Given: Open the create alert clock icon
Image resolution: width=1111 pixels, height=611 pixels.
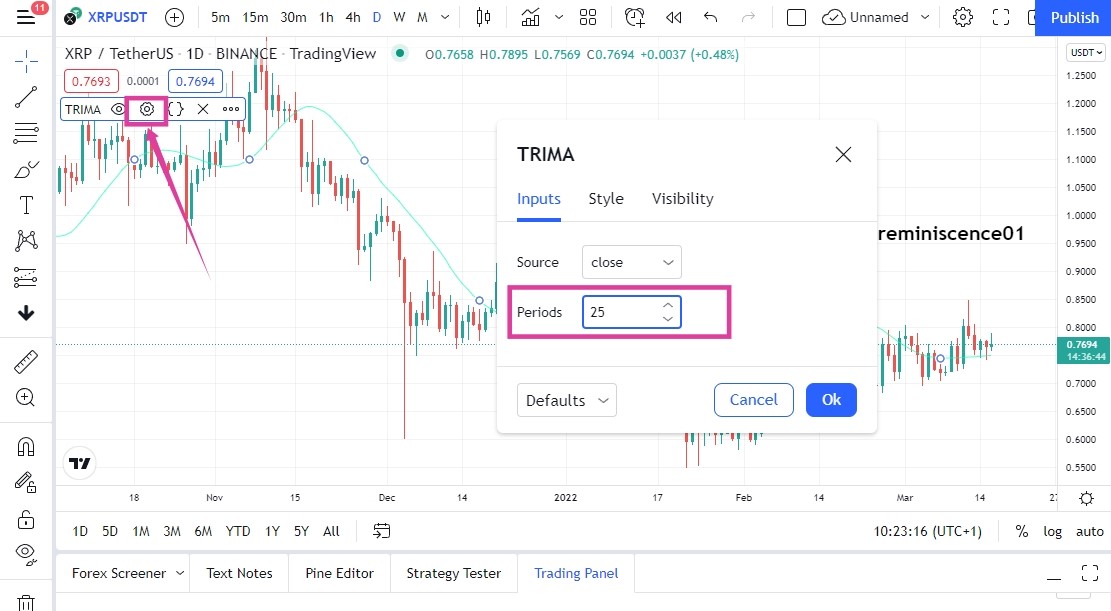Looking at the screenshot, I should click(x=635, y=17).
